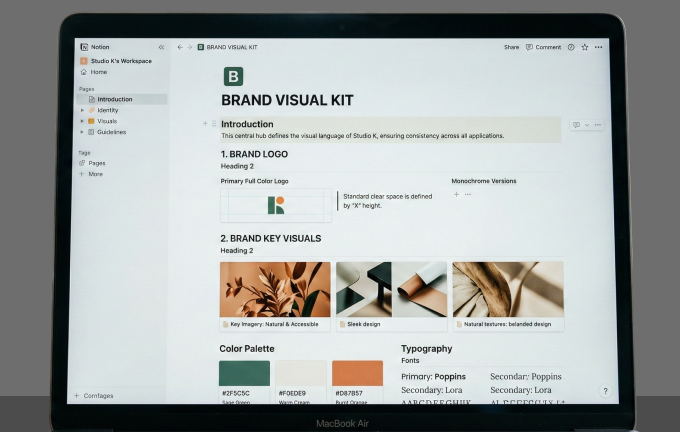Select the green #2F5C5C color swatch
680x432 pixels.
244,373
